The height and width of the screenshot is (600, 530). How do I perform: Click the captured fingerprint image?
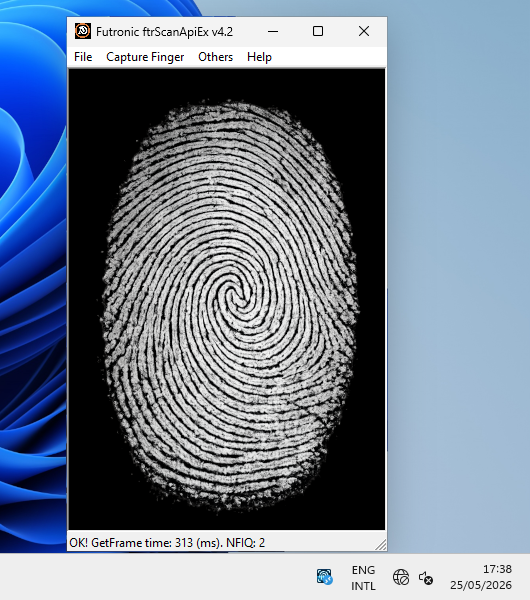(x=227, y=299)
